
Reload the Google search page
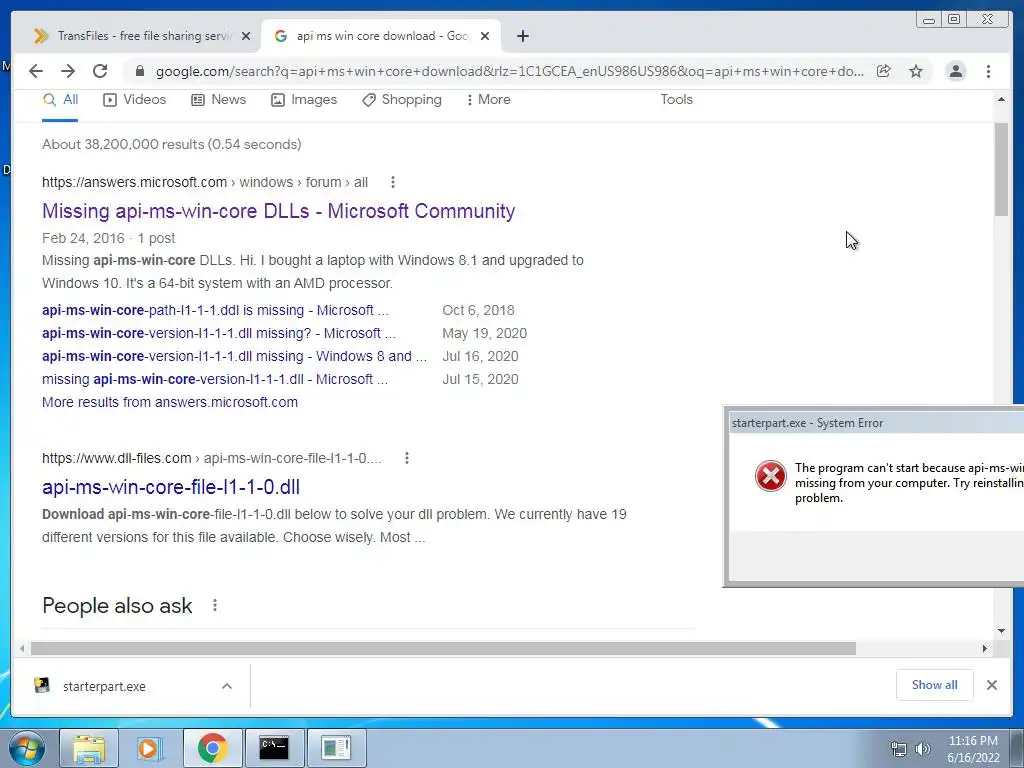click(x=100, y=71)
